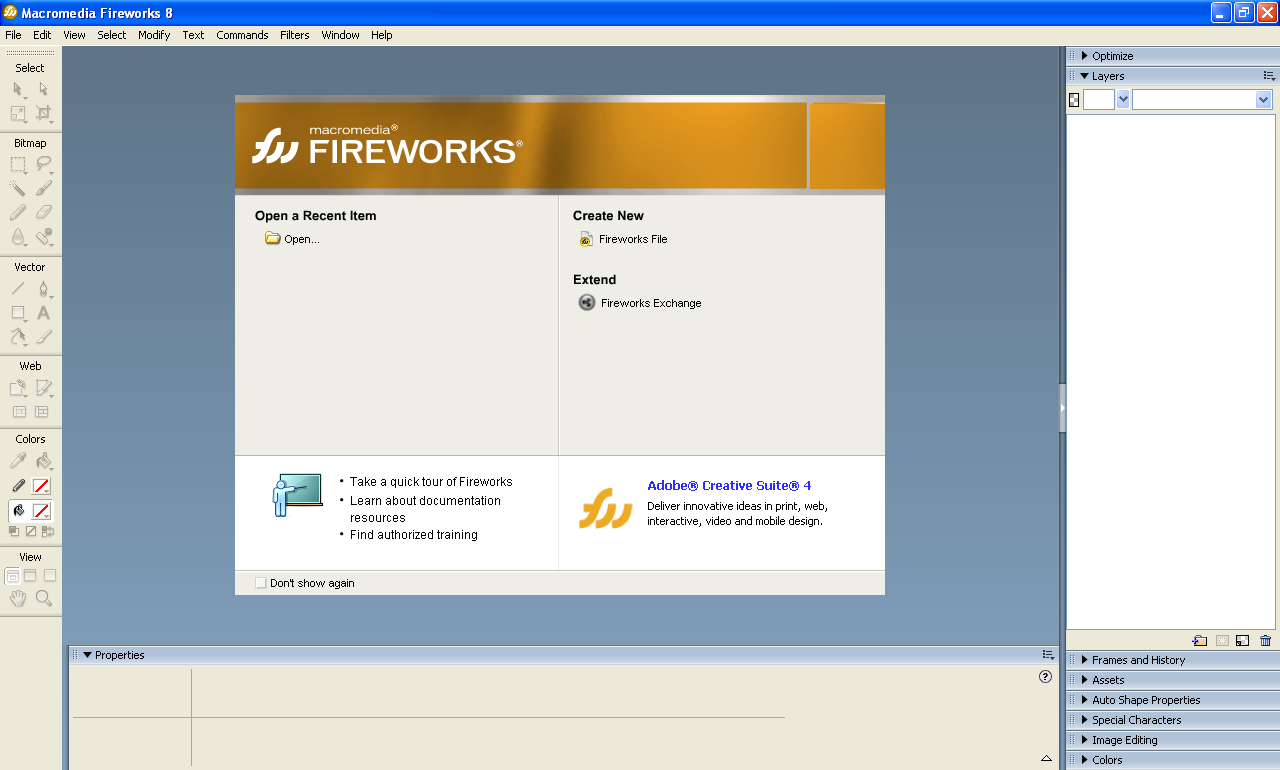Select the Zoom magnifier tool
This screenshot has height=770, width=1280.
43,598
